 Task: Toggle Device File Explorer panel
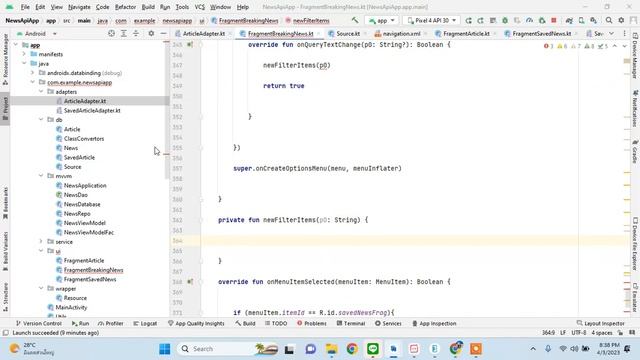click(x=635, y=244)
